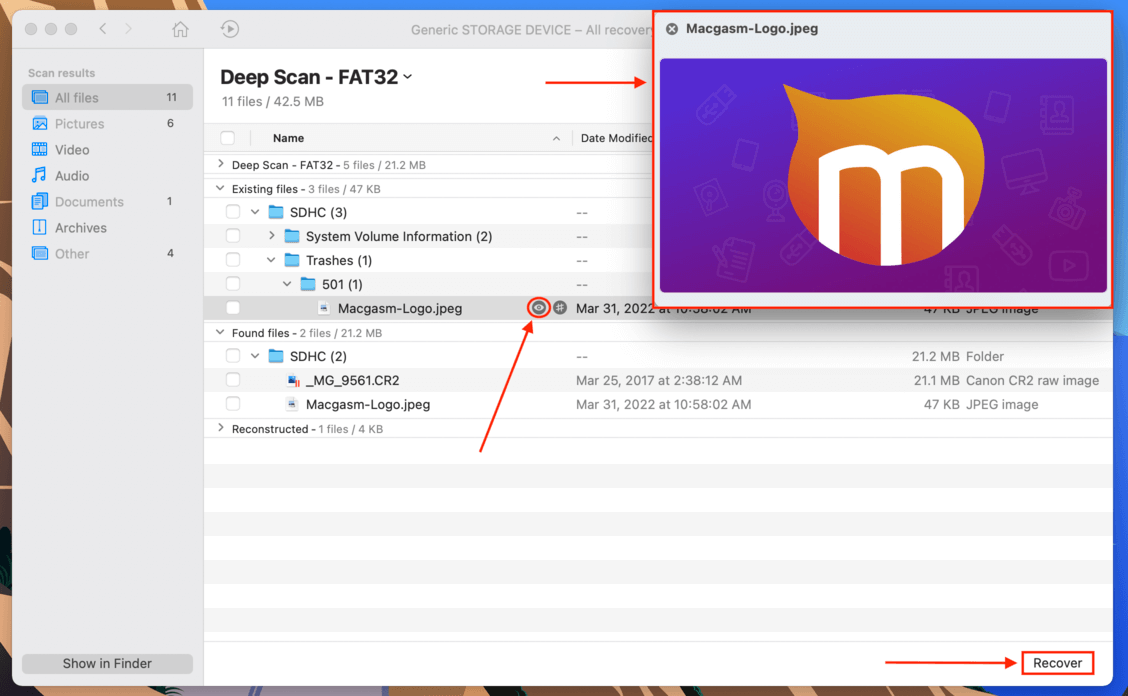This screenshot has width=1128, height=696.
Task: Check the _MG_9561.CR2 checkbox
Action: [x=232, y=380]
